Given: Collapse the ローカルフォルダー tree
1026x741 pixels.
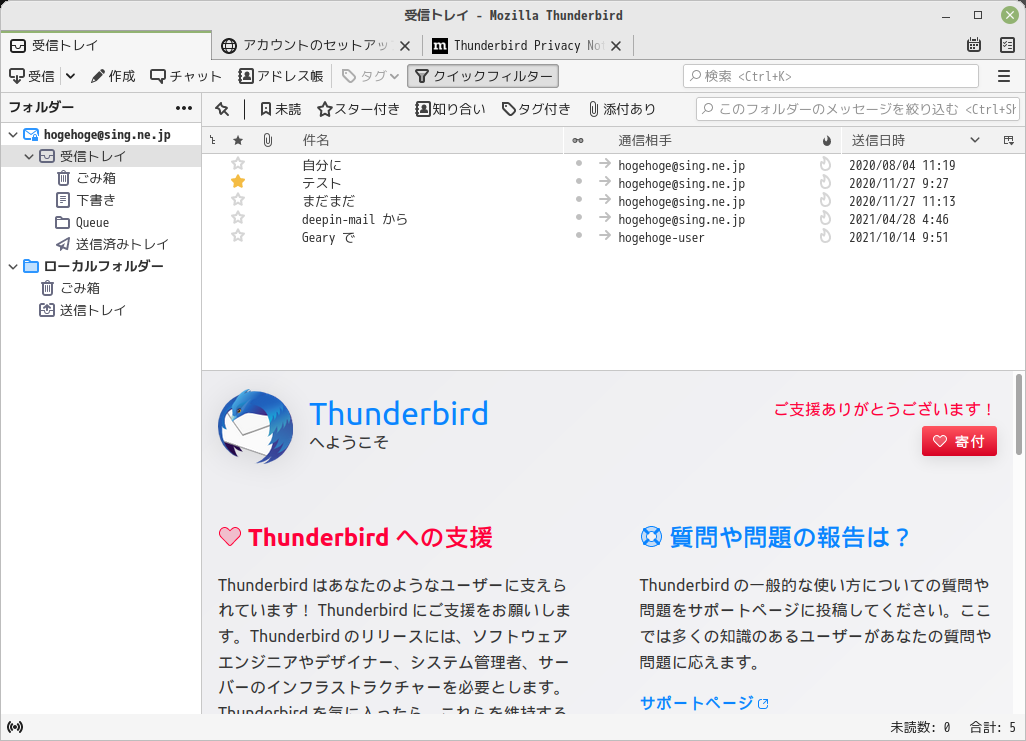Looking at the screenshot, I should coord(12,266).
